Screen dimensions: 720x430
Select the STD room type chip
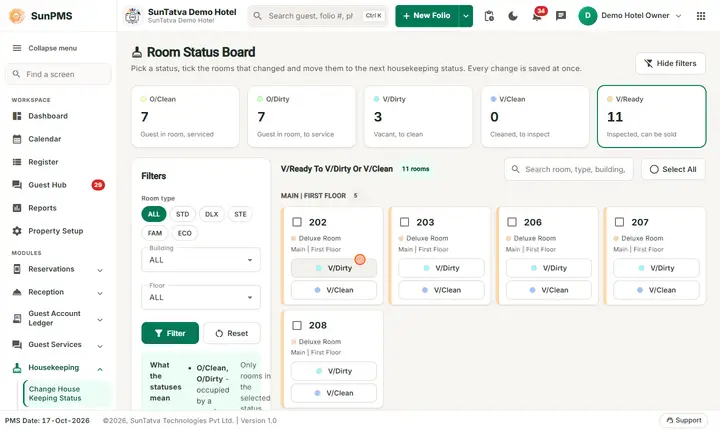point(182,215)
